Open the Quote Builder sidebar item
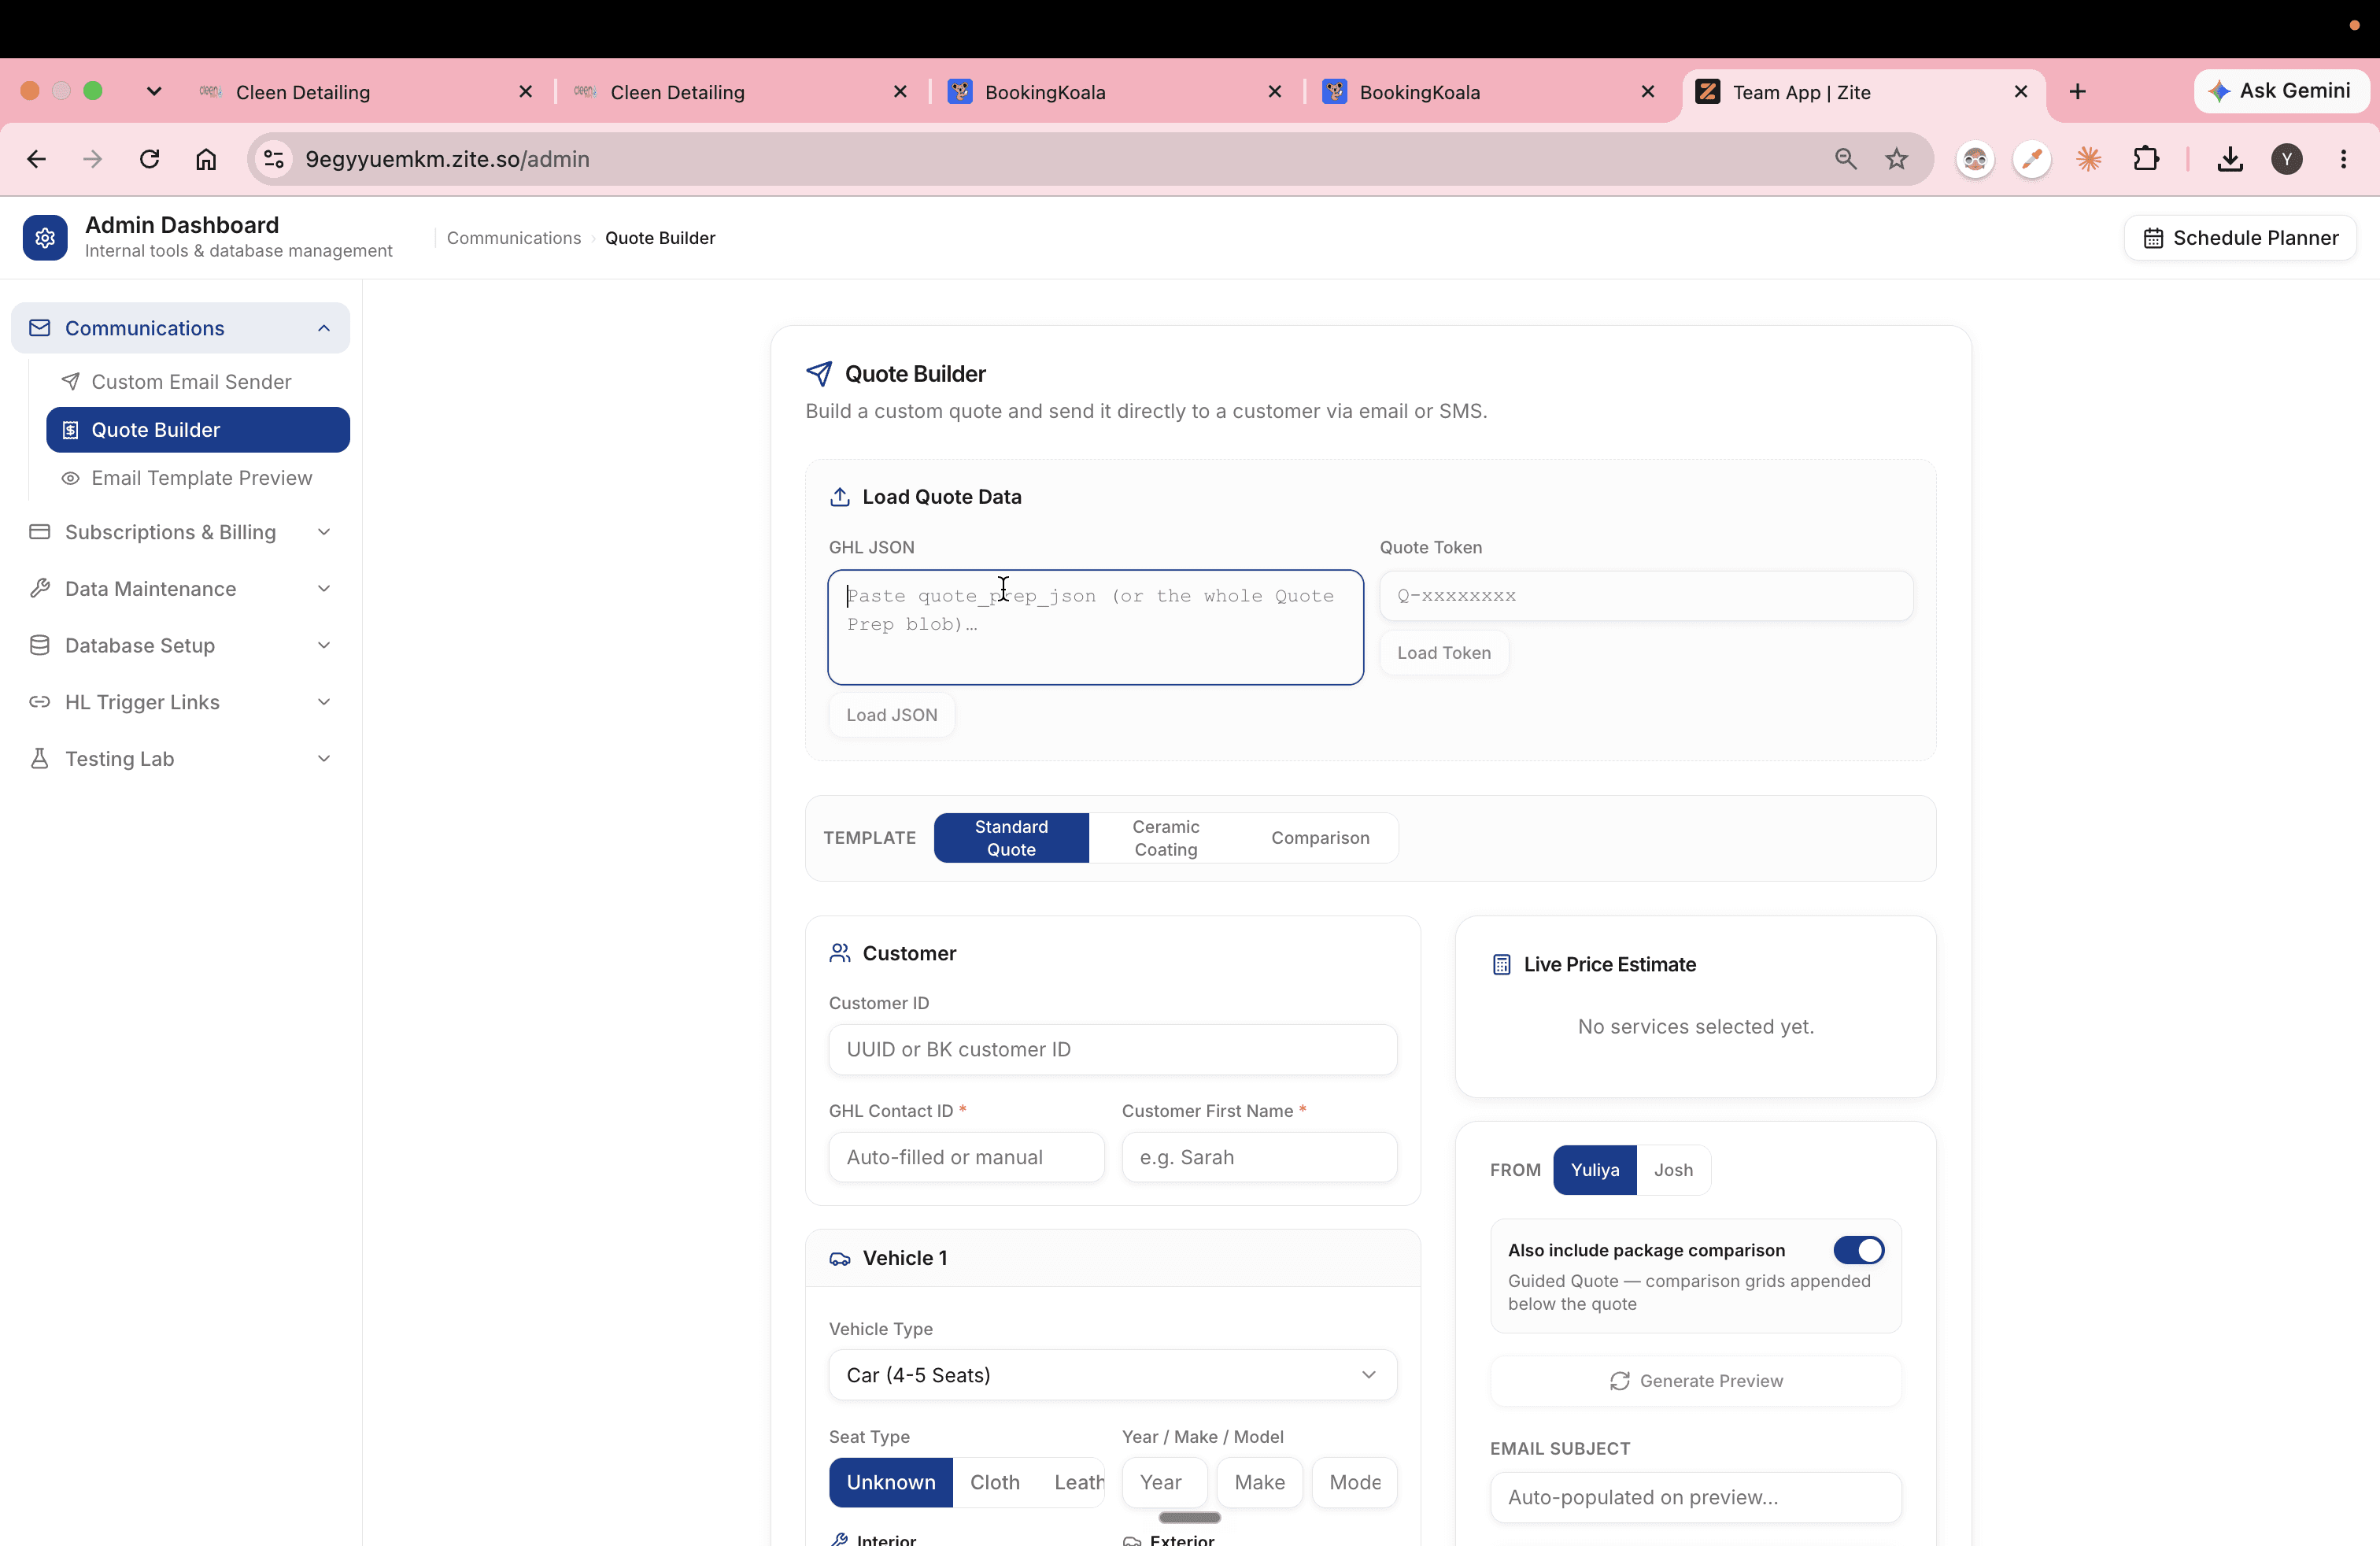 198,430
